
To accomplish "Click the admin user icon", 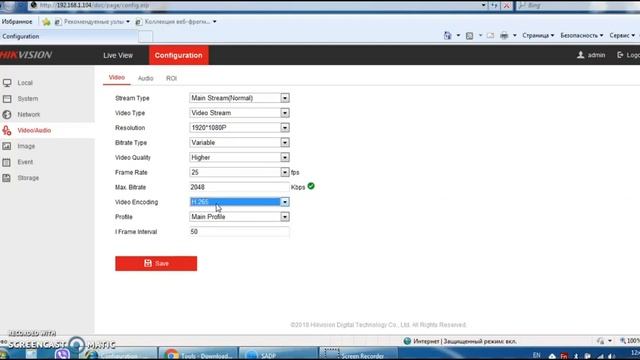I will pyautogui.click(x=580, y=55).
